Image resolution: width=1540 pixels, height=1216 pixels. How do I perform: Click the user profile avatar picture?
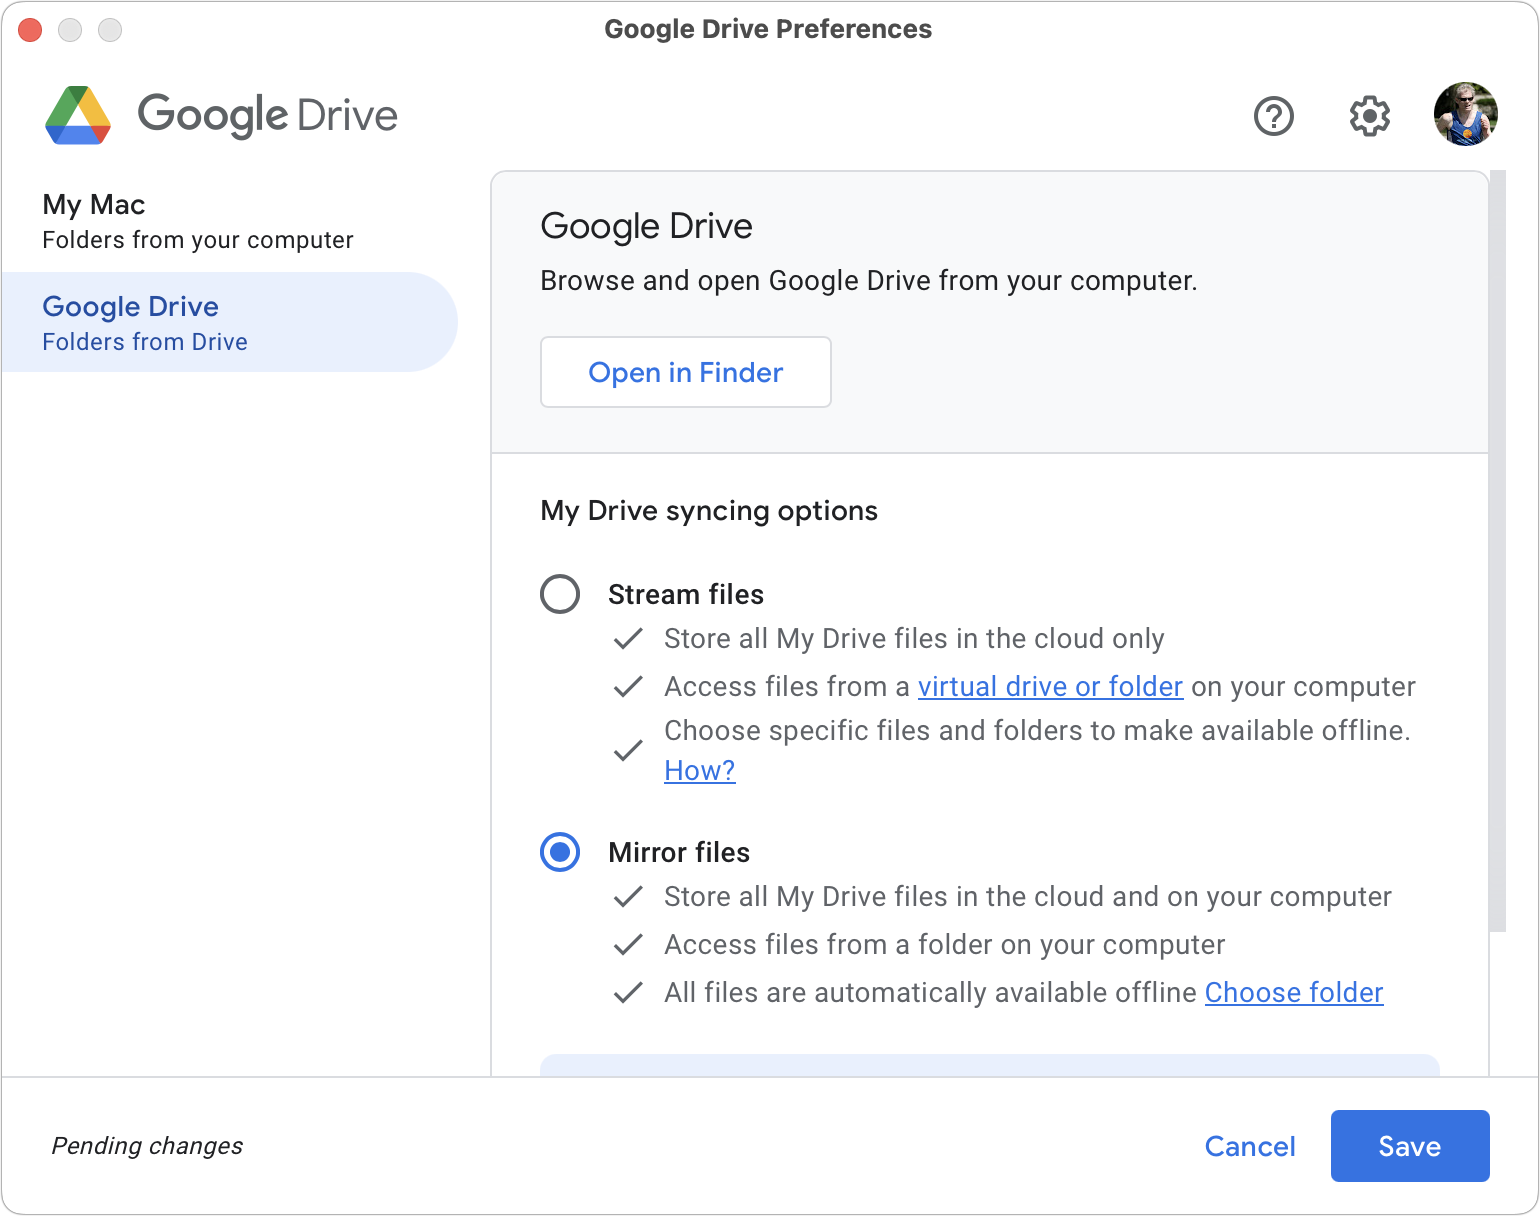point(1465,115)
